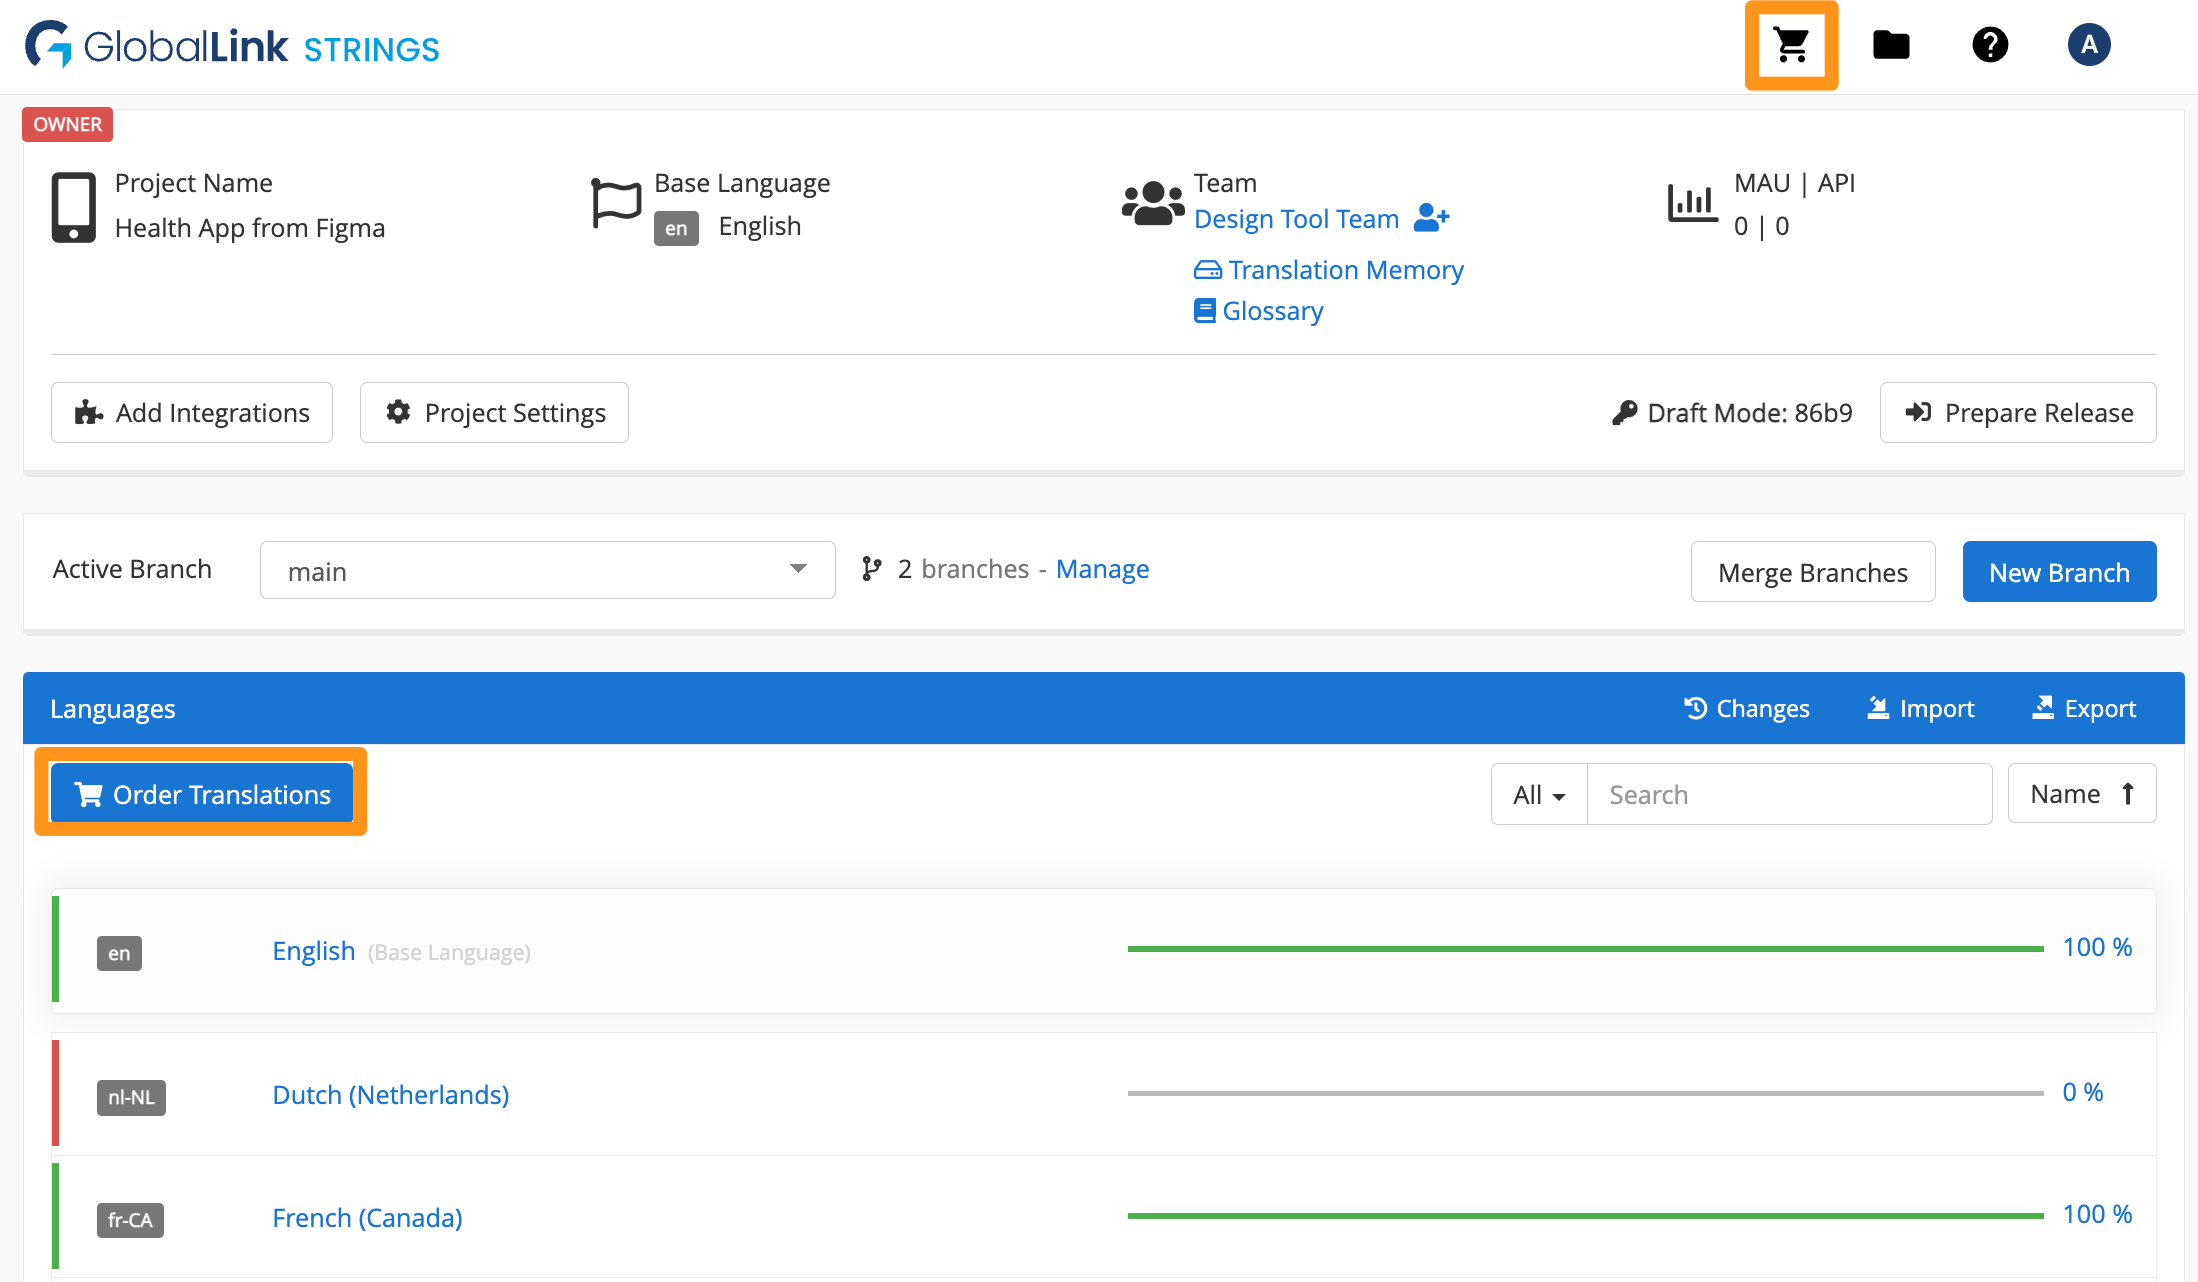
Task: Click Export in Languages header
Action: pyautogui.click(x=2084, y=708)
